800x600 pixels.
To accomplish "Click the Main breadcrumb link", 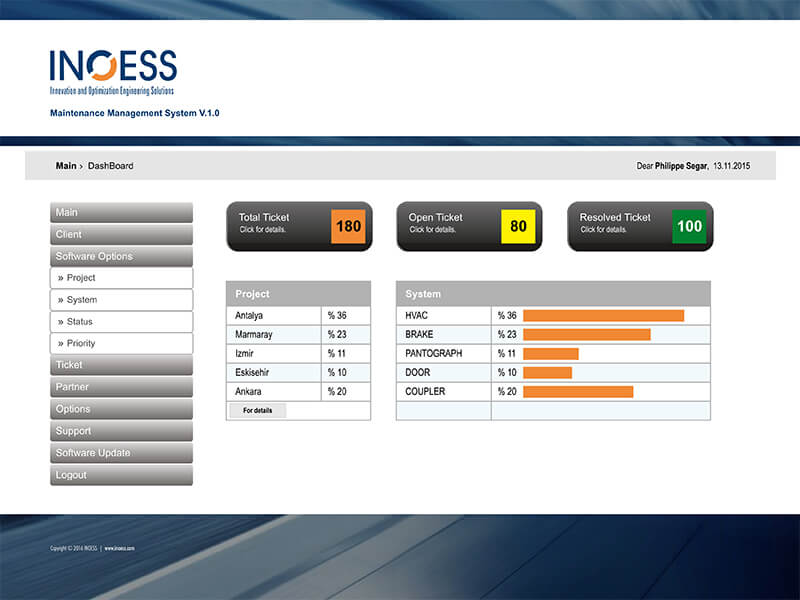I will tap(66, 166).
